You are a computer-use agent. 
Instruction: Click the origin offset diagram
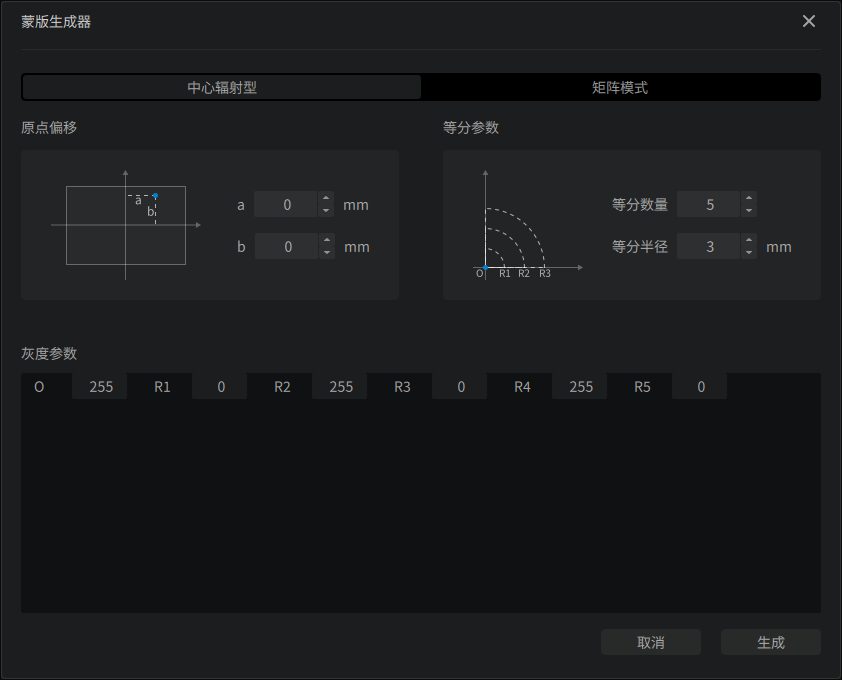[126, 225]
